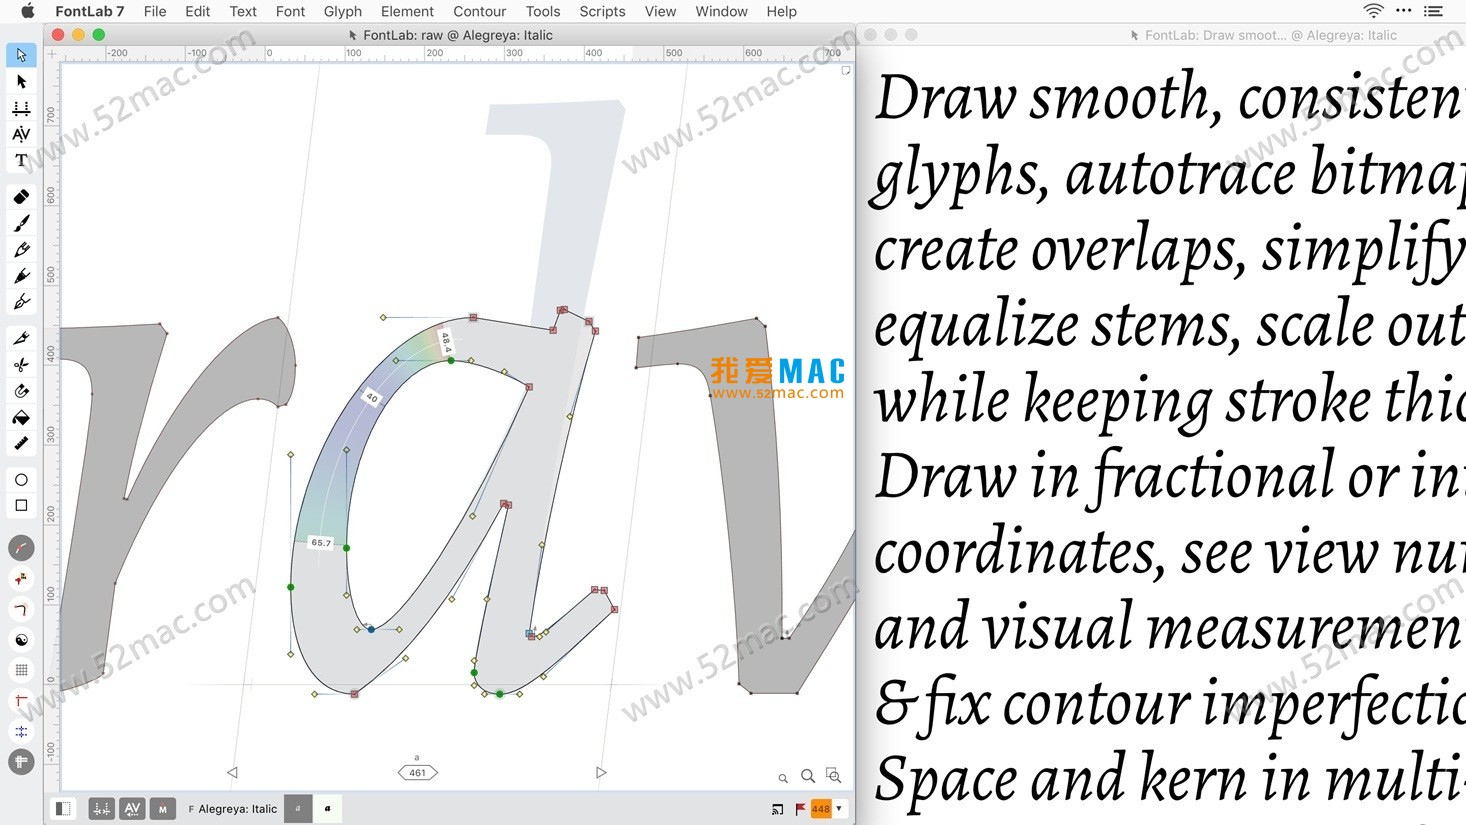Image resolution: width=1466 pixels, height=825 pixels.
Task: Select the Pen tool
Action: click(21, 301)
